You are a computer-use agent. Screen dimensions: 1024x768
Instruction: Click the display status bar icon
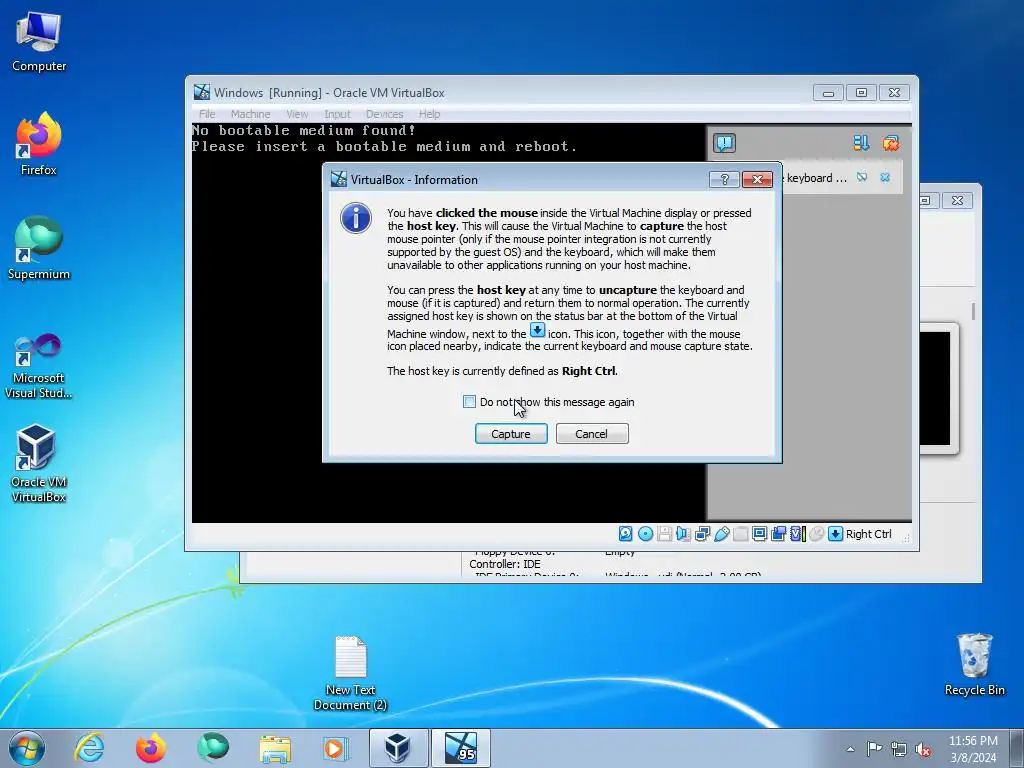pyautogui.click(x=760, y=534)
